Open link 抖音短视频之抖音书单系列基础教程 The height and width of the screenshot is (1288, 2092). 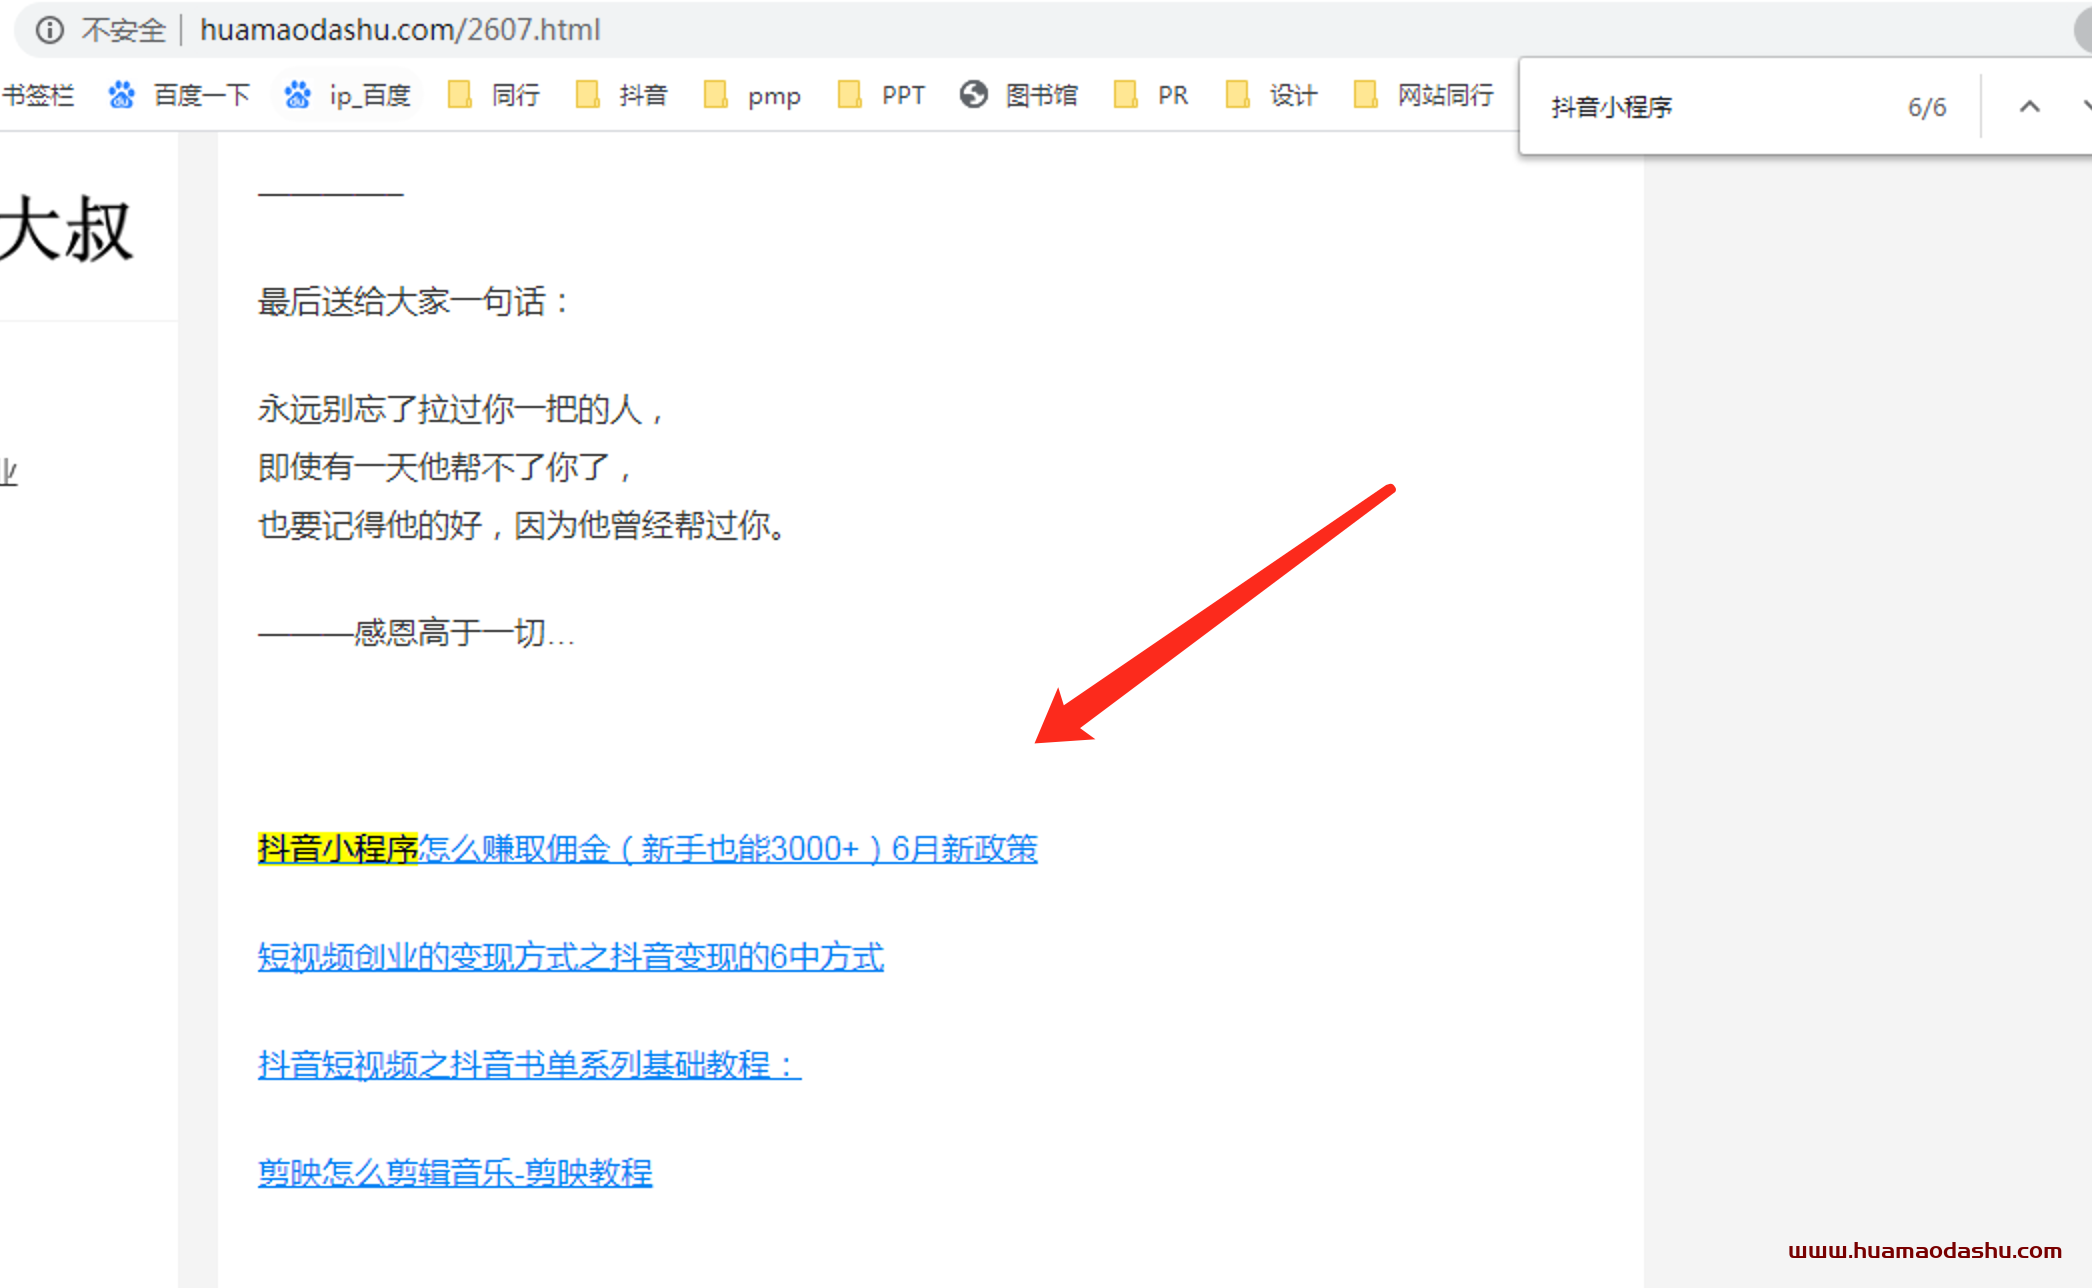tap(529, 1065)
